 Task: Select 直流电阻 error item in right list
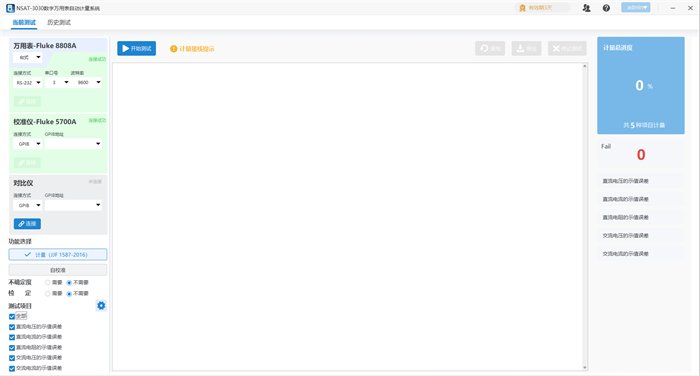click(641, 217)
